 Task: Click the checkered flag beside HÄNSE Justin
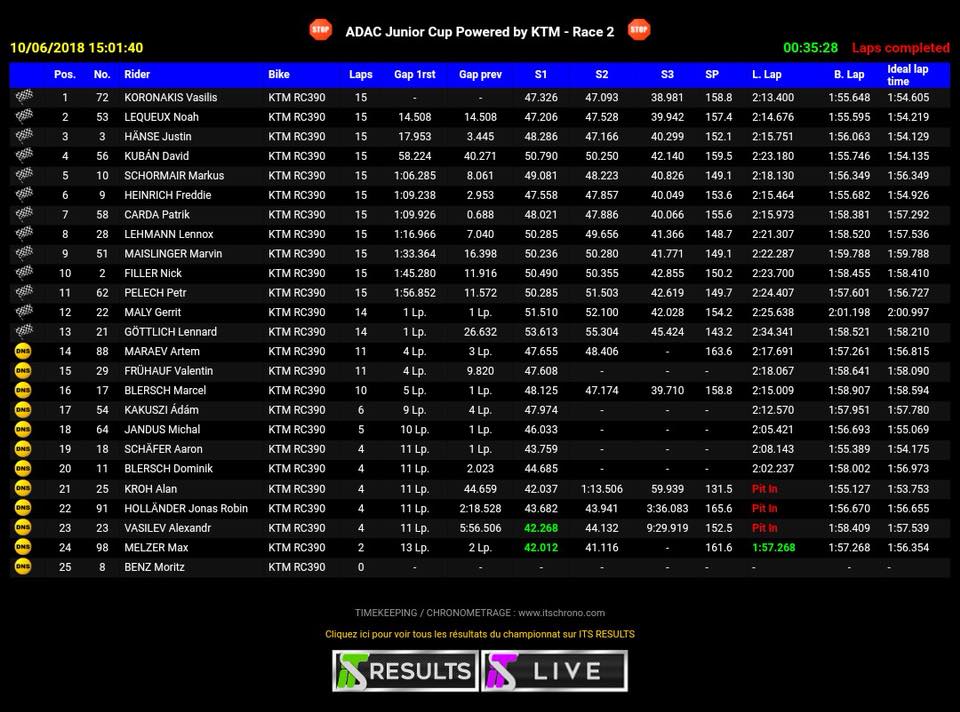click(x=24, y=136)
